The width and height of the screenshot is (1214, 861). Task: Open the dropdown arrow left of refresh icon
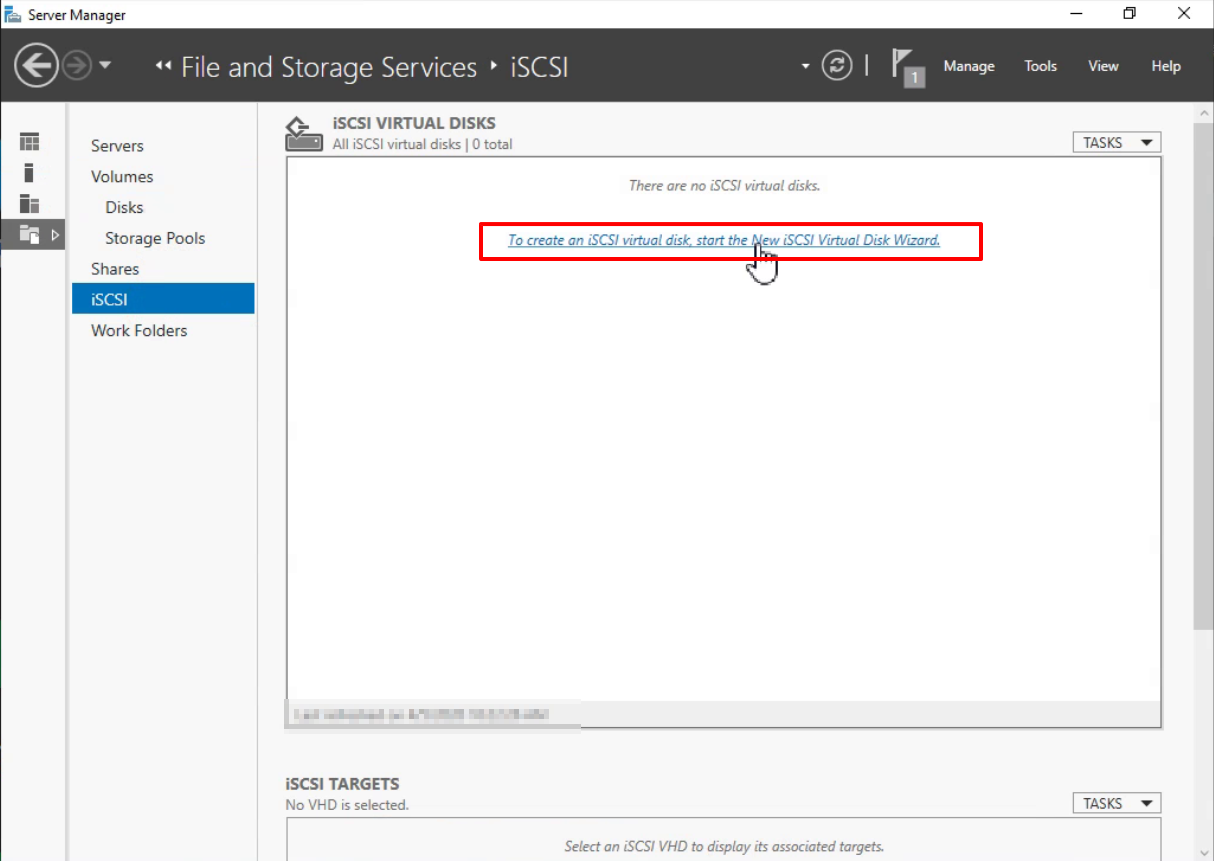pos(805,67)
